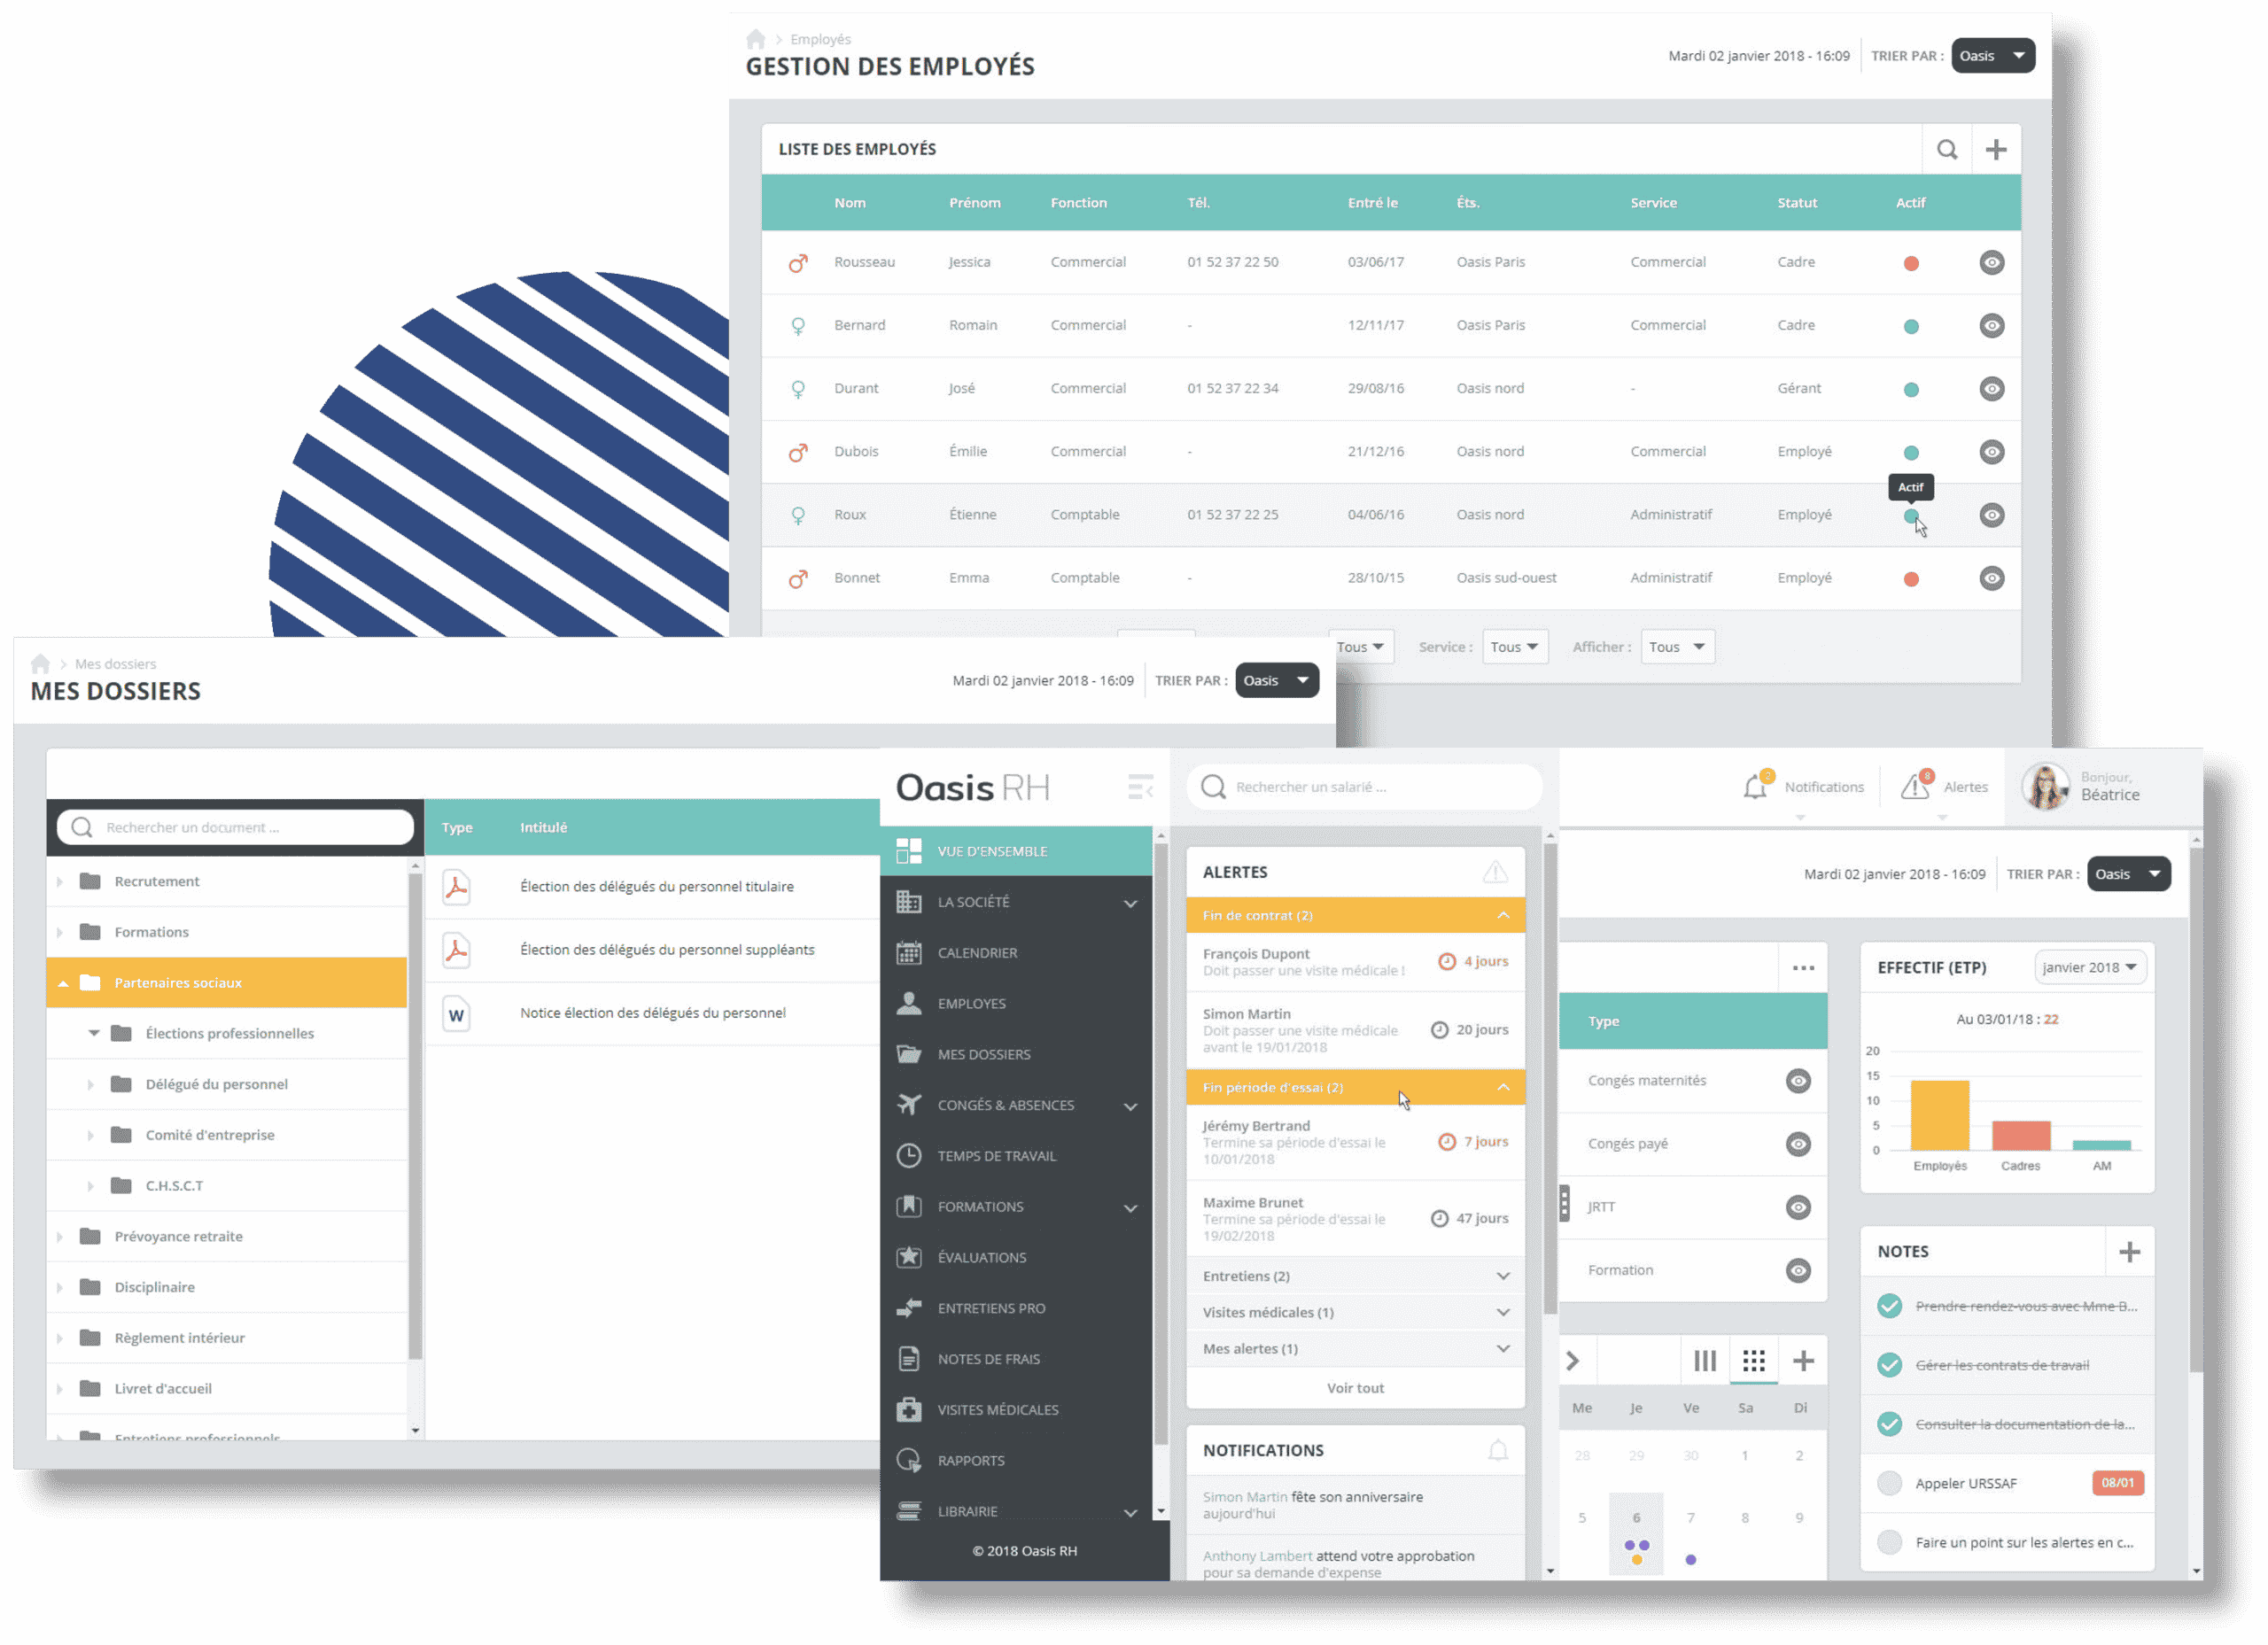Add a new note with plus icon
The height and width of the screenshot is (1645, 2268).
tap(2129, 1252)
